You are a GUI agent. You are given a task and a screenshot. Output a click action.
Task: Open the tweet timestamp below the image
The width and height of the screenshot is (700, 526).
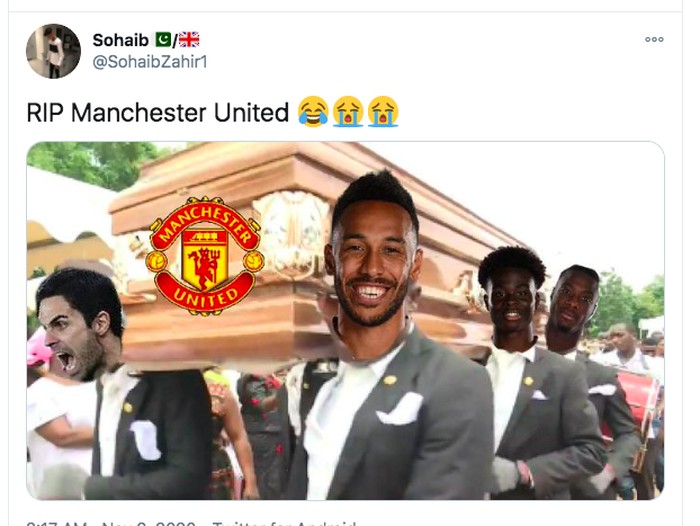coord(111,523)
